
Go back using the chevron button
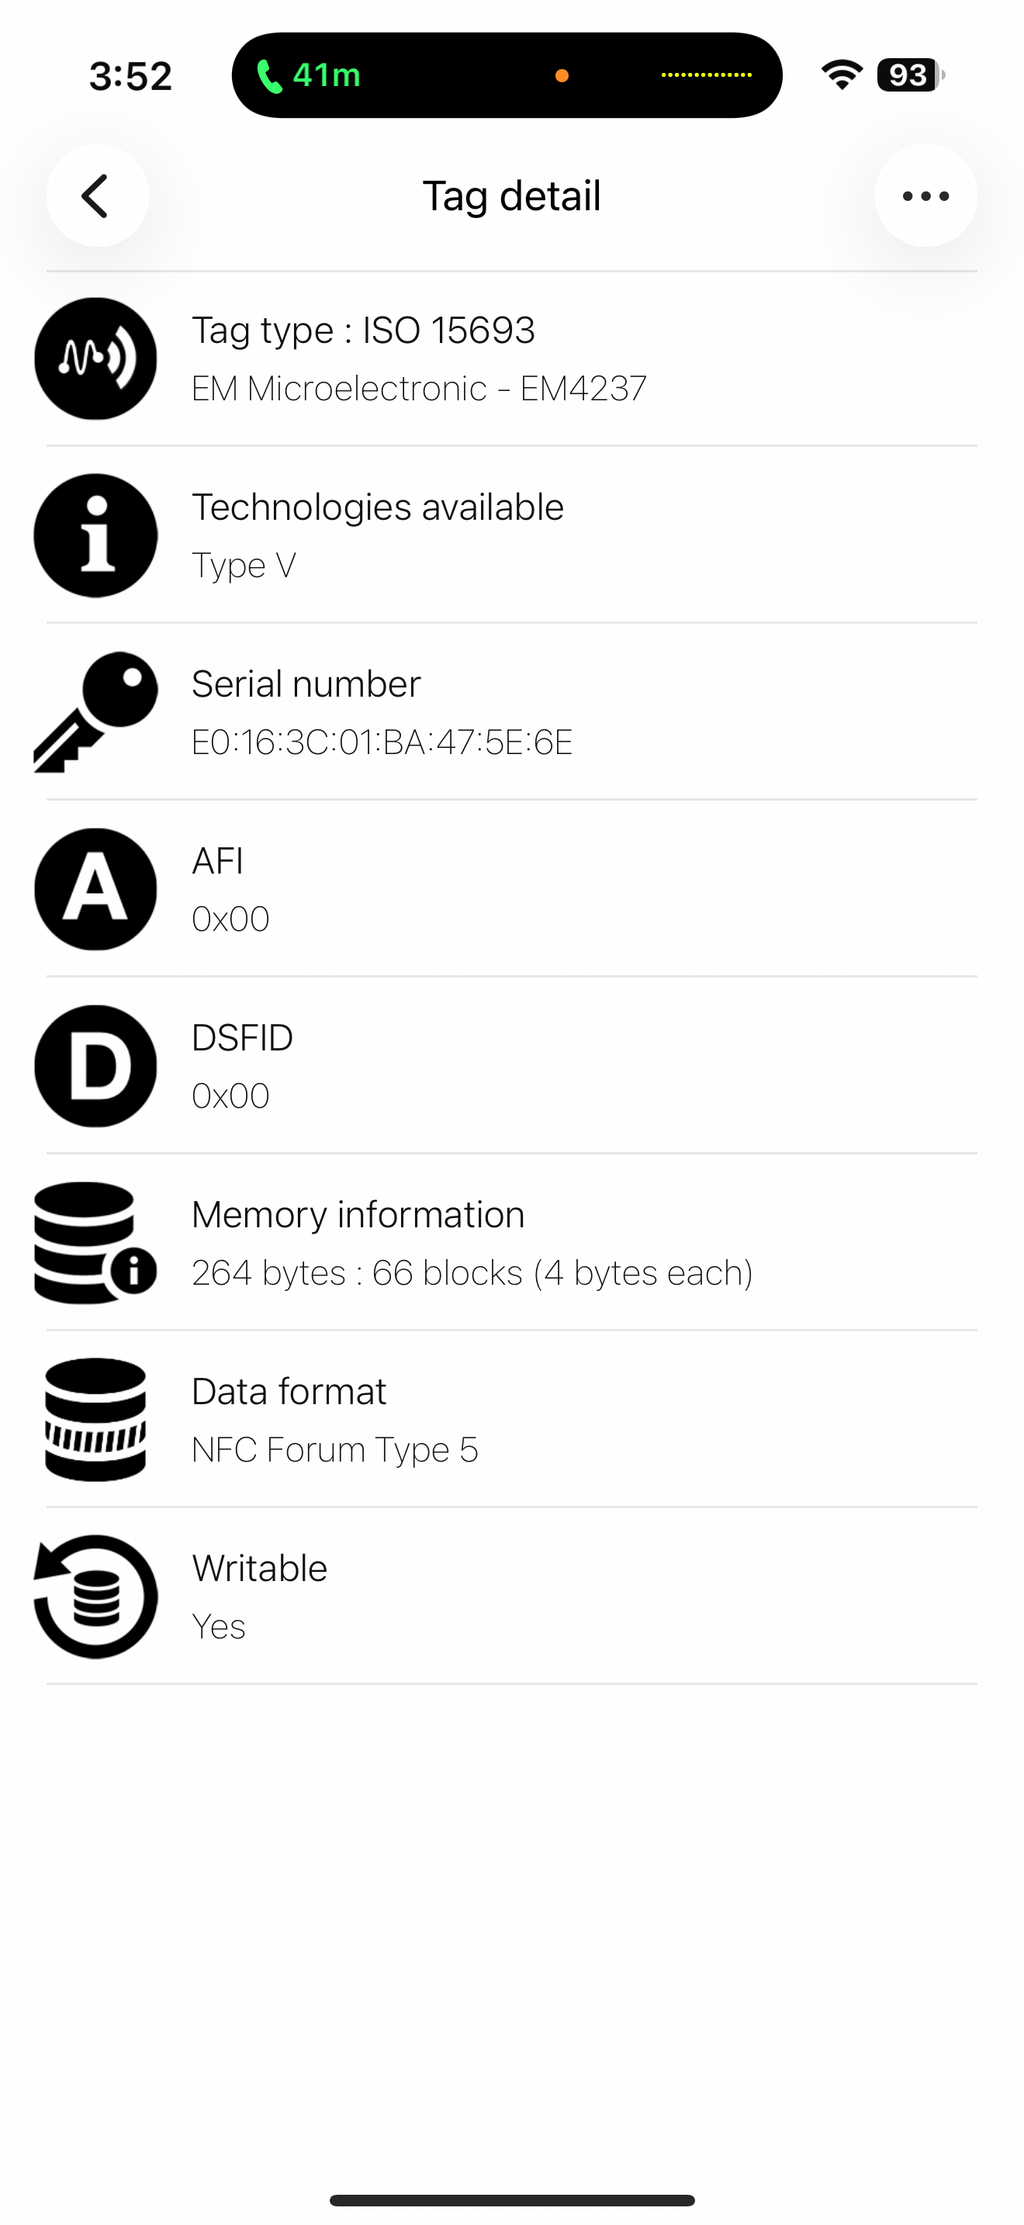(x=97, y=196)
